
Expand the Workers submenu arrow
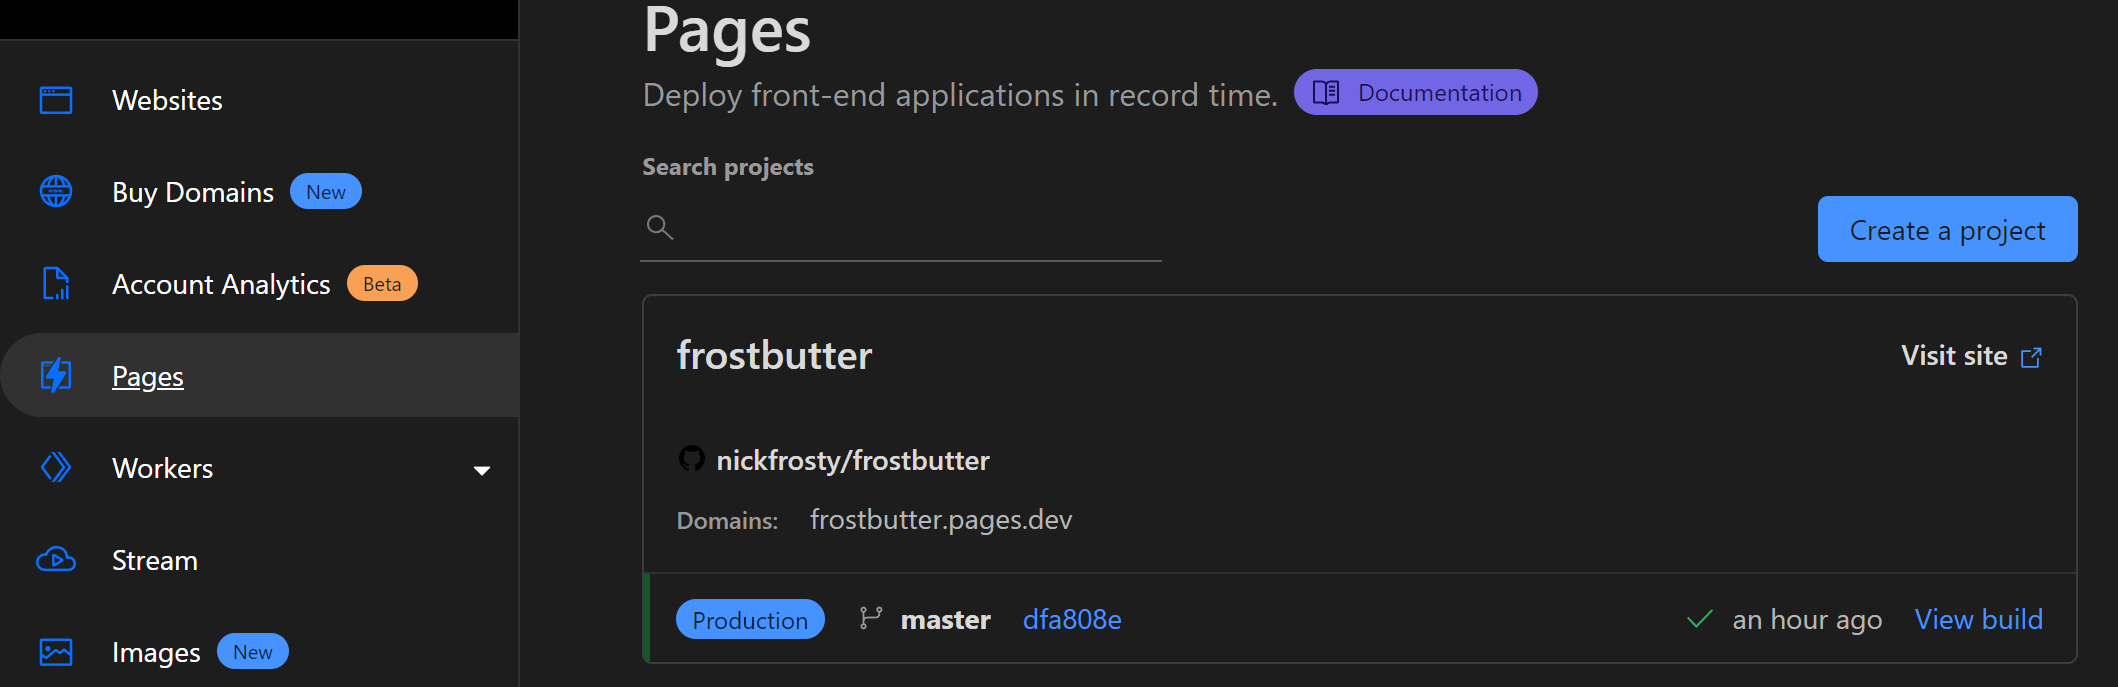point(482,470)
